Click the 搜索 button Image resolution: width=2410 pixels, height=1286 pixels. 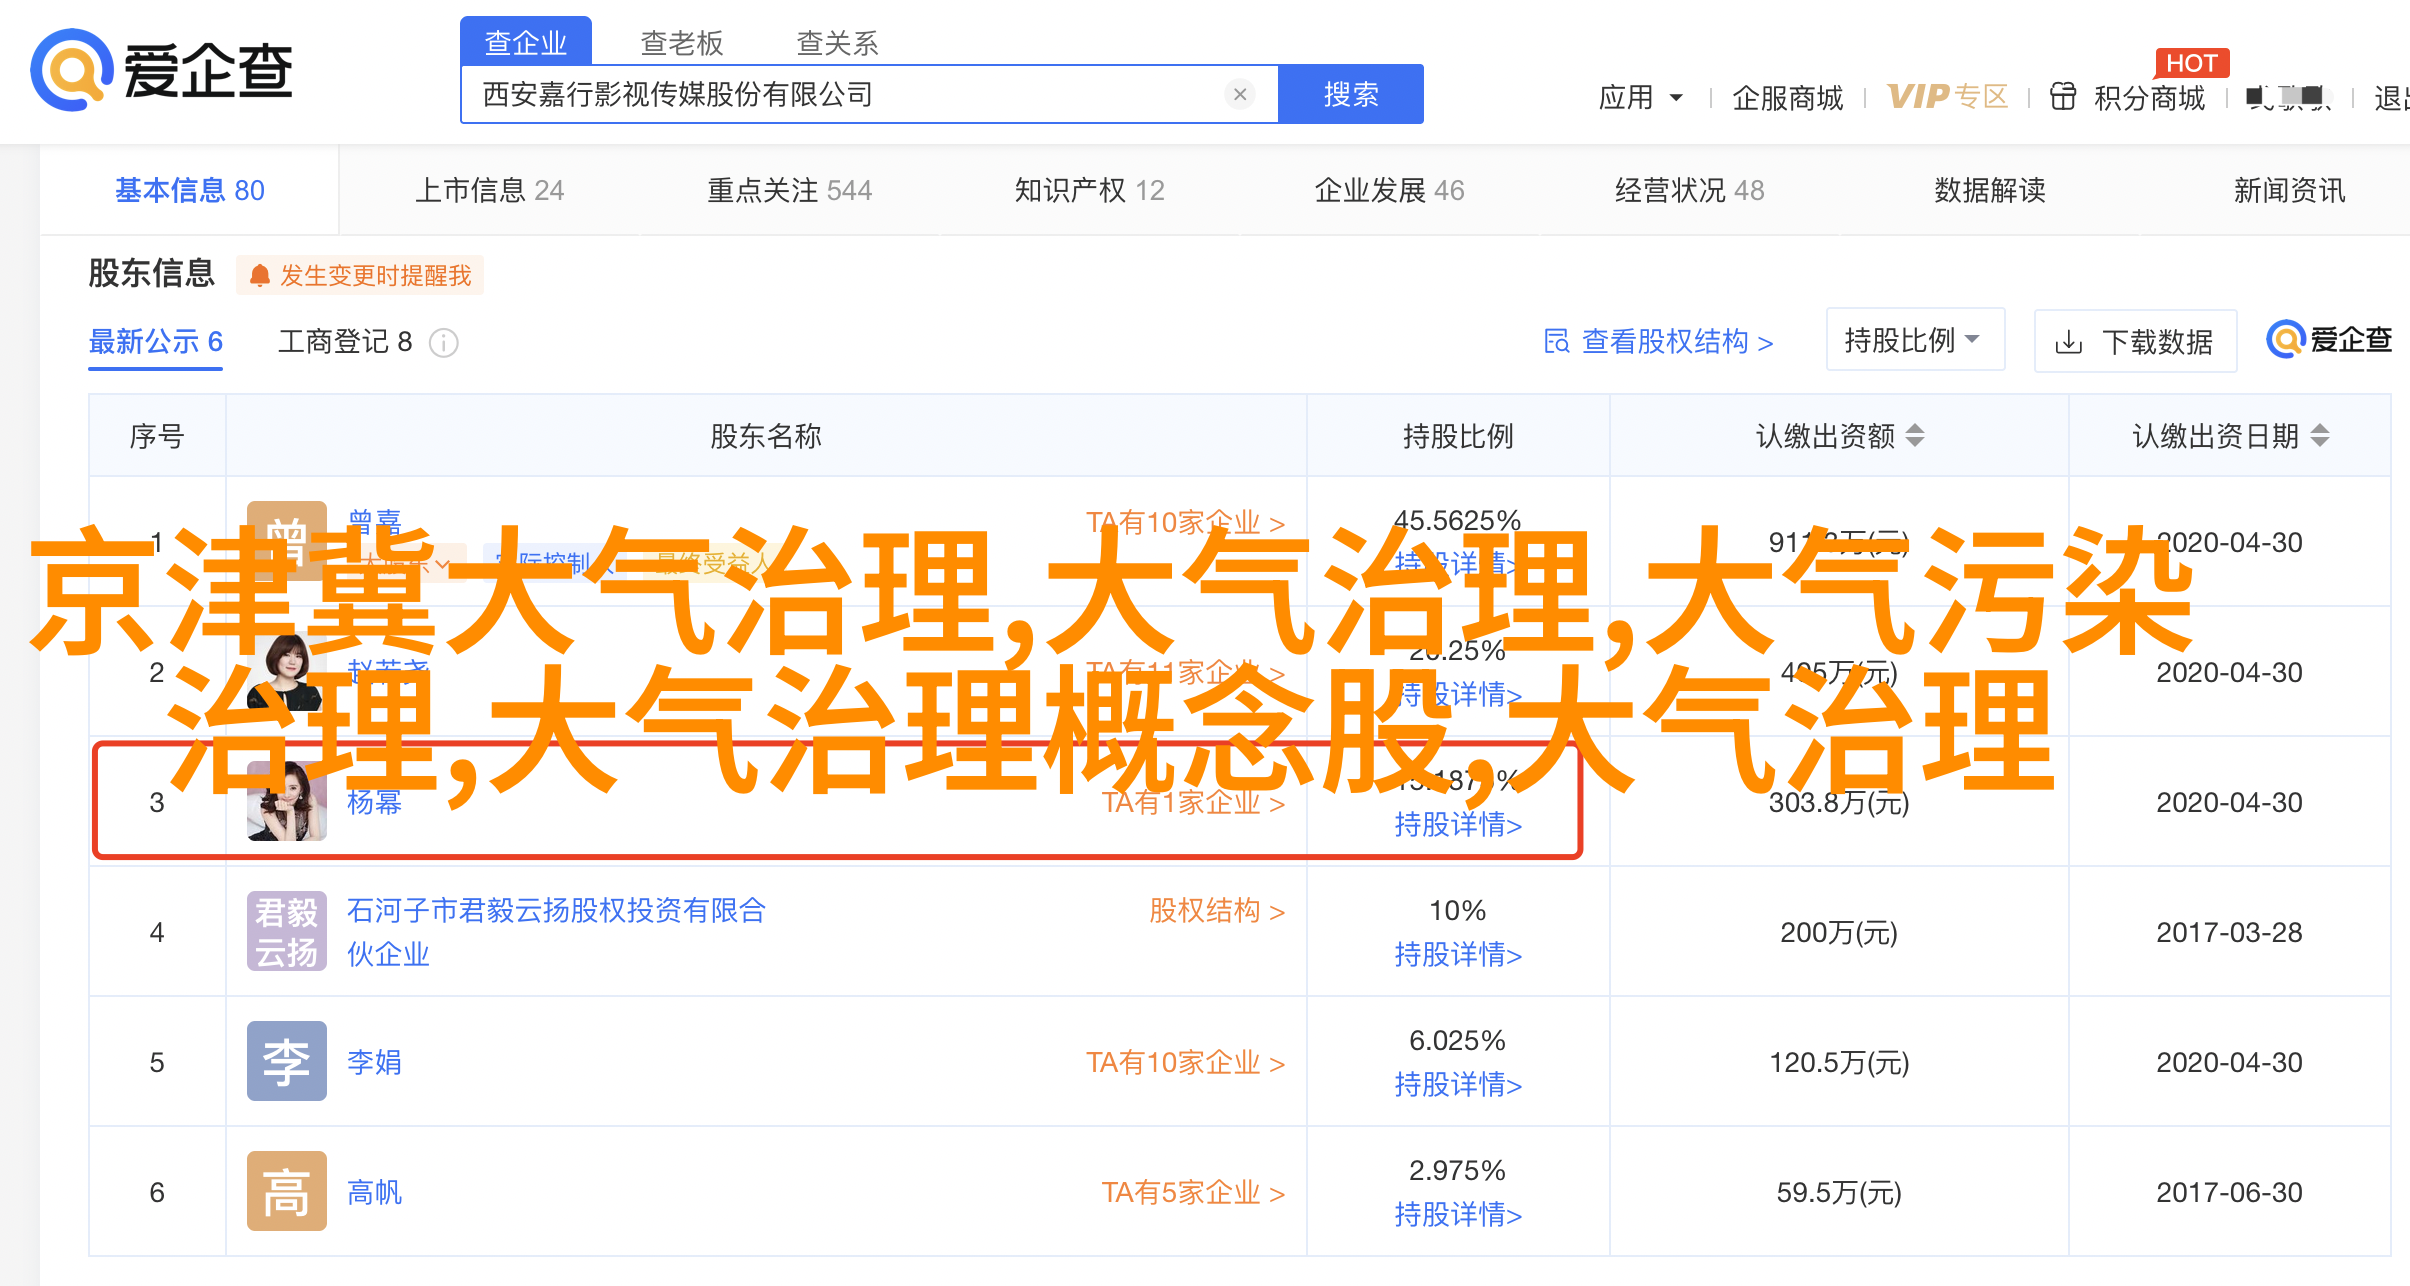[1351, 94]
